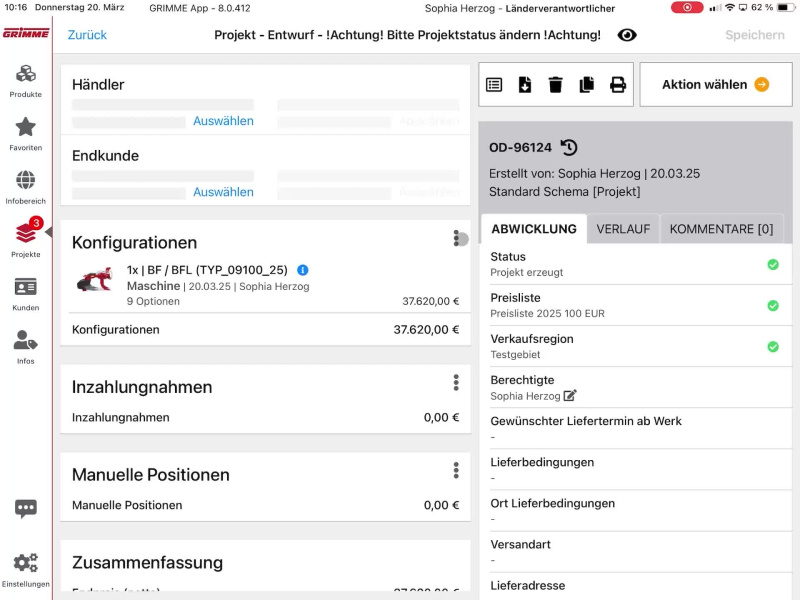Open the Kunden section
This screenshot has height=600, width=800.
[26, 294]
